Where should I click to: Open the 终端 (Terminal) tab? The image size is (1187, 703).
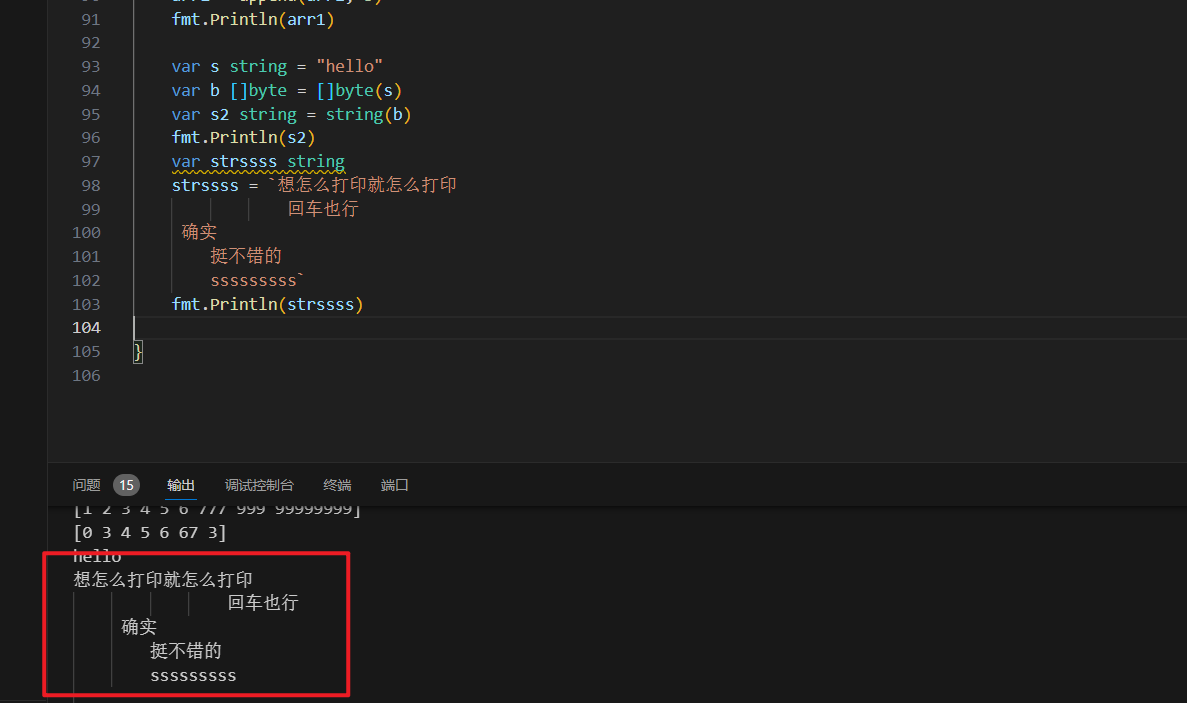point(337,485)
